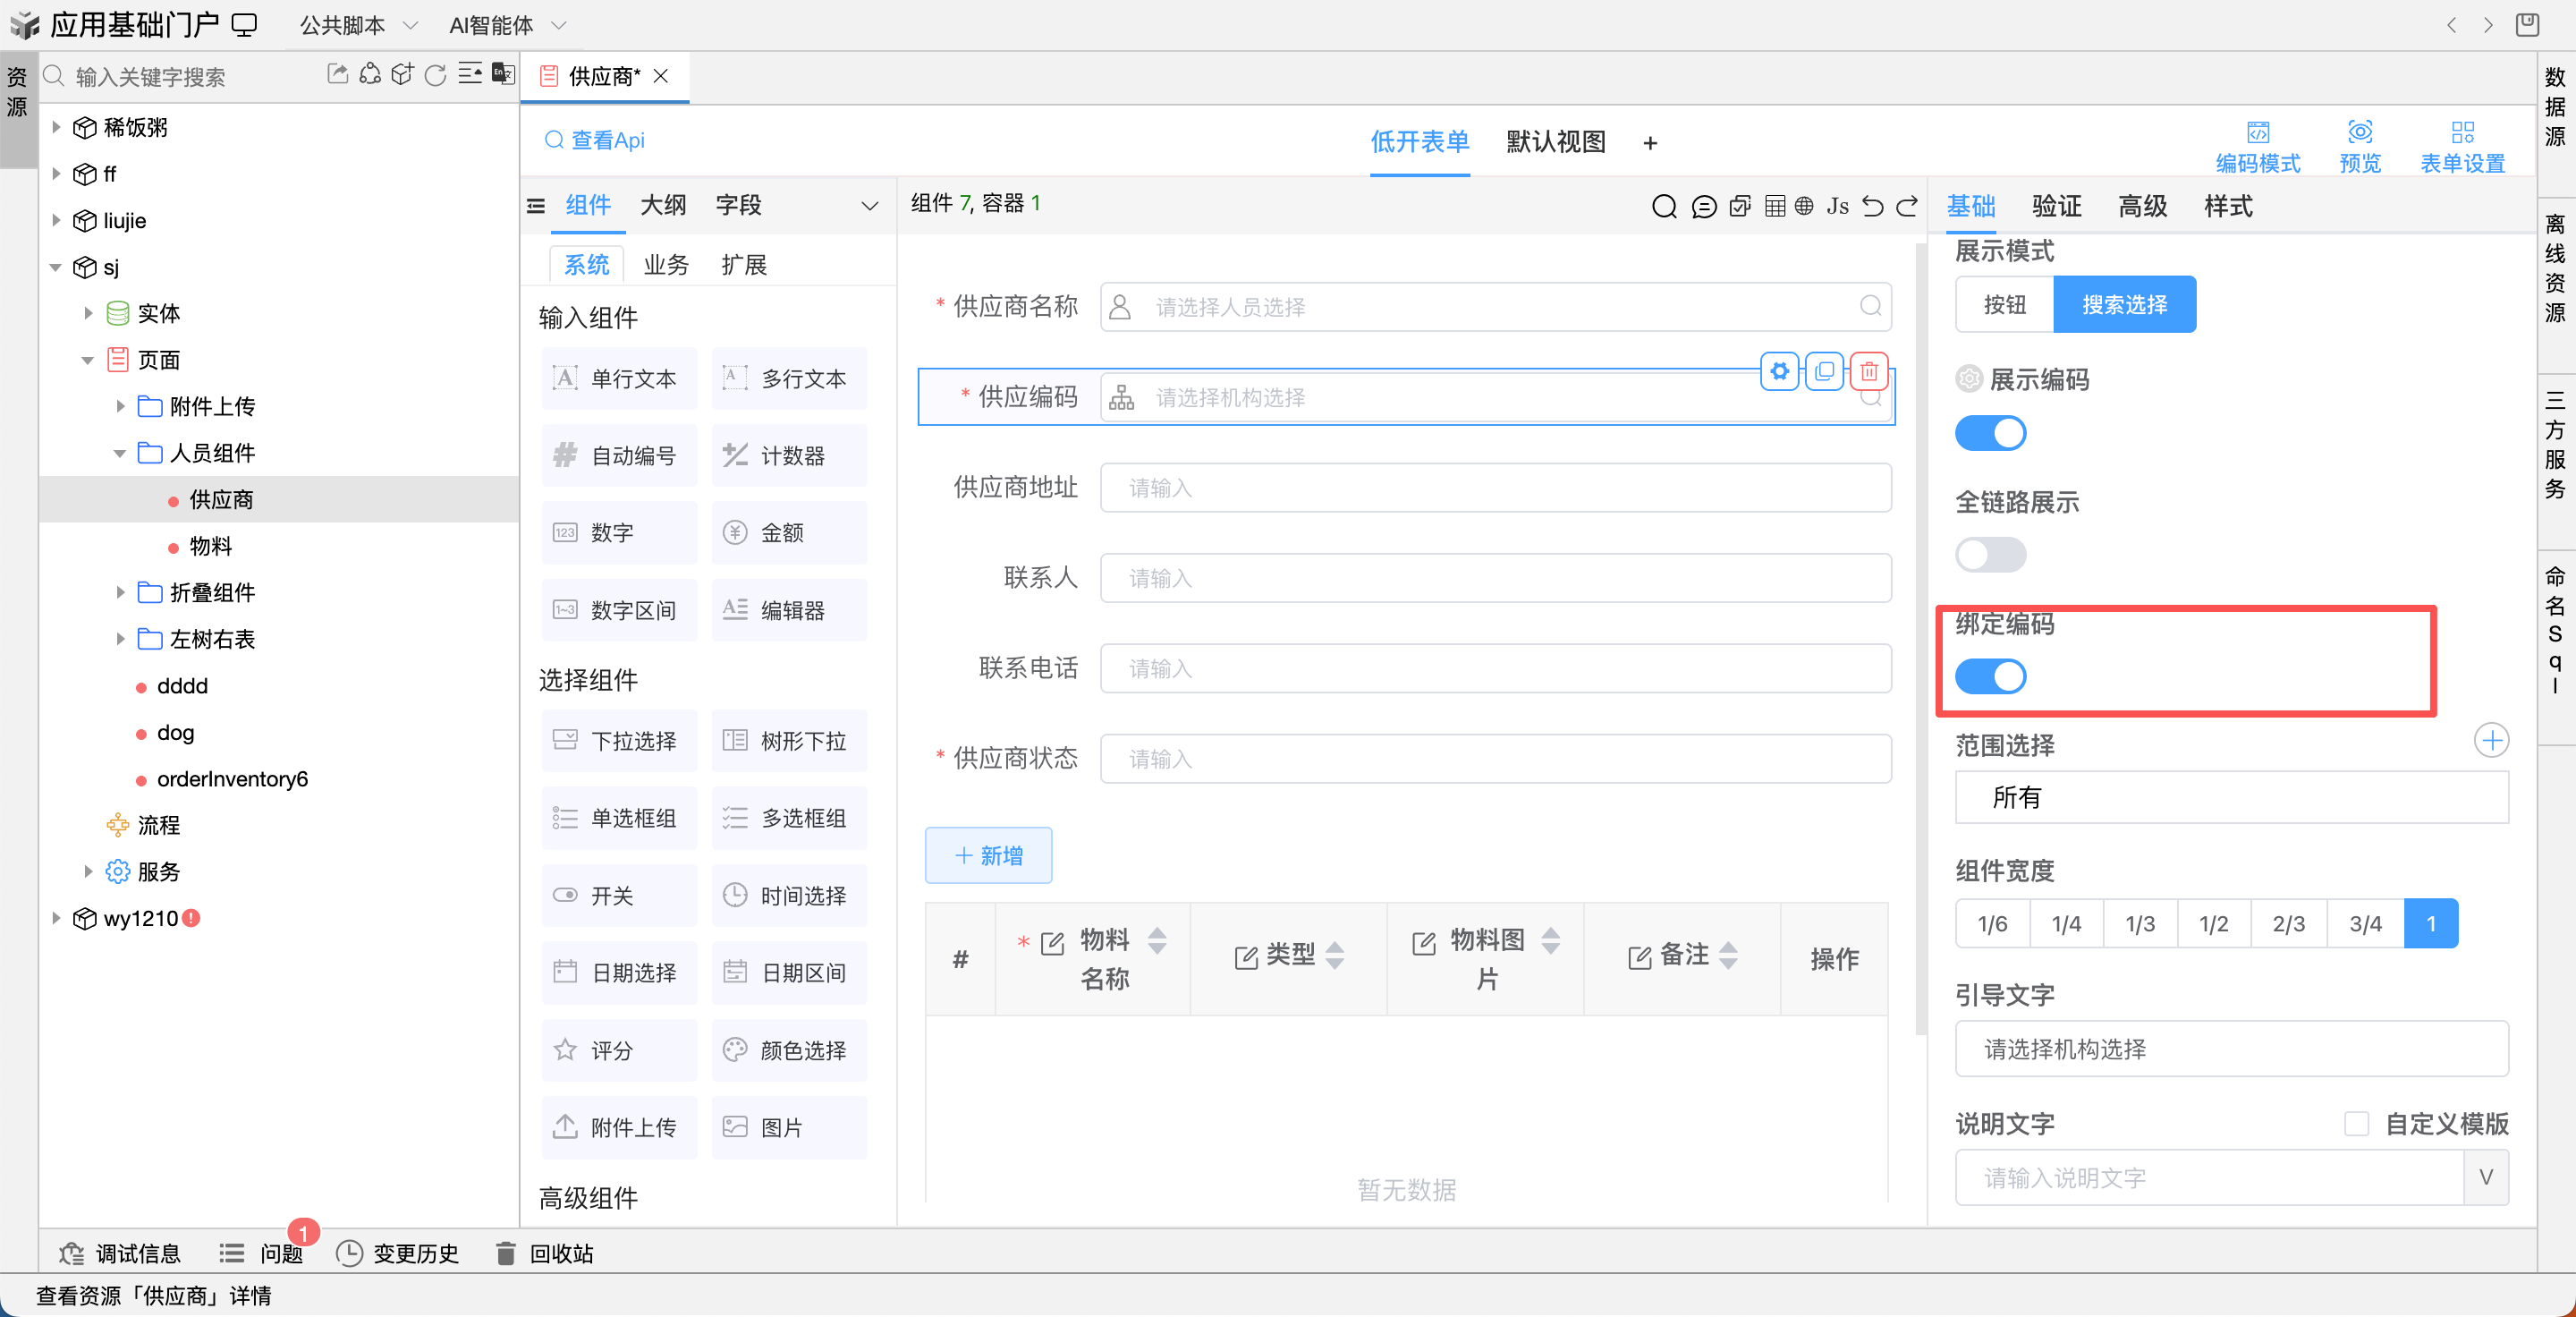The width and height of the screenshot is (2576, 1317).
Task: Open the Js script editor icon
Action: (1837, 206)
